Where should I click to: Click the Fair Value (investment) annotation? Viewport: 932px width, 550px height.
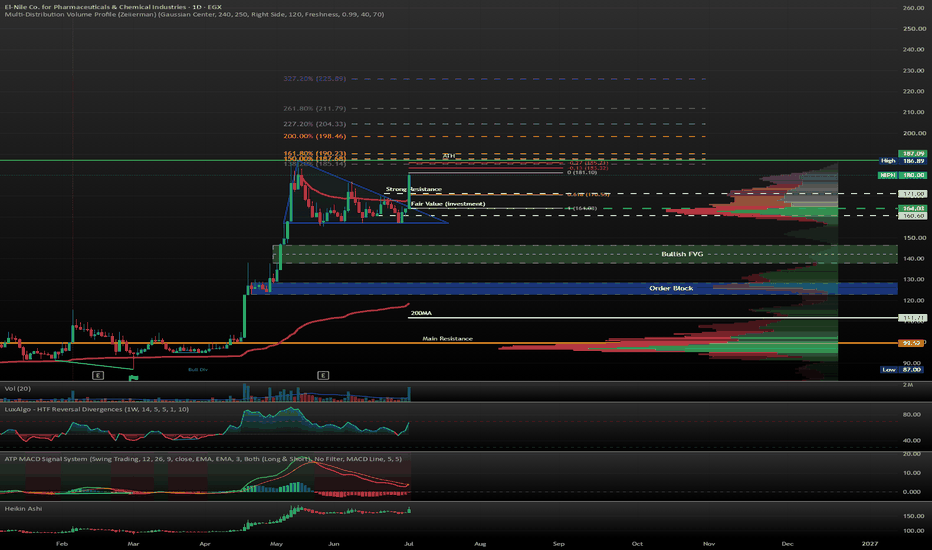click(448, 204)
